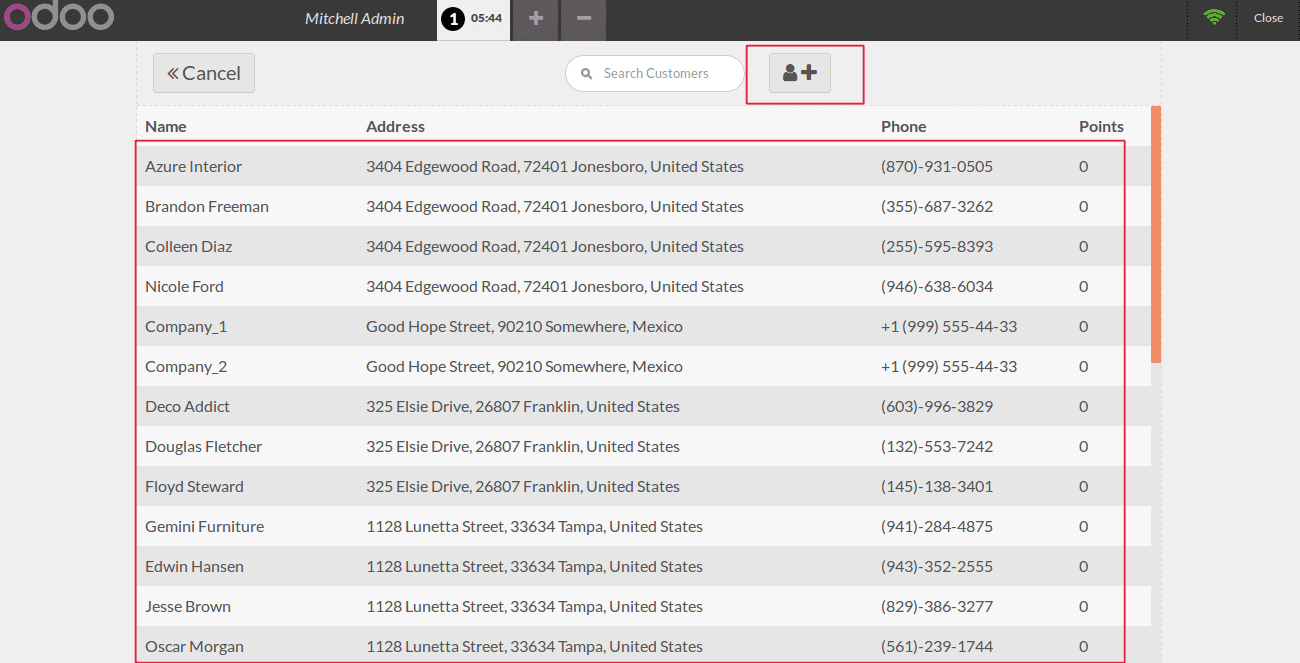Select customer Company_1
This screenshot has height=663, width=1300.
pyautogui.click(x=643, y=326)
